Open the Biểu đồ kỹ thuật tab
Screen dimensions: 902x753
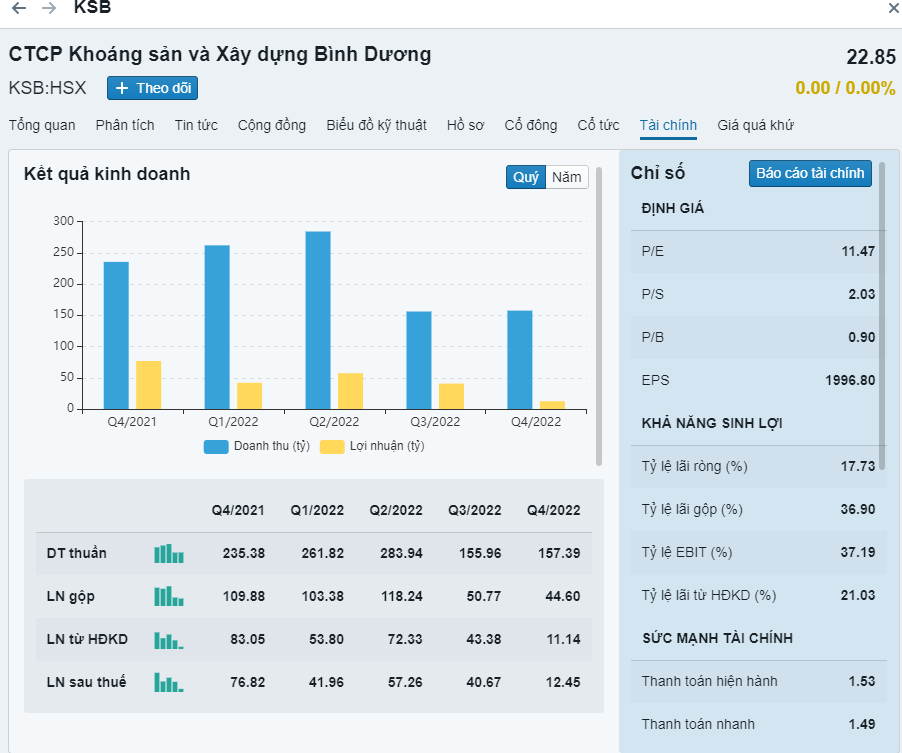[x=376, y=125]
